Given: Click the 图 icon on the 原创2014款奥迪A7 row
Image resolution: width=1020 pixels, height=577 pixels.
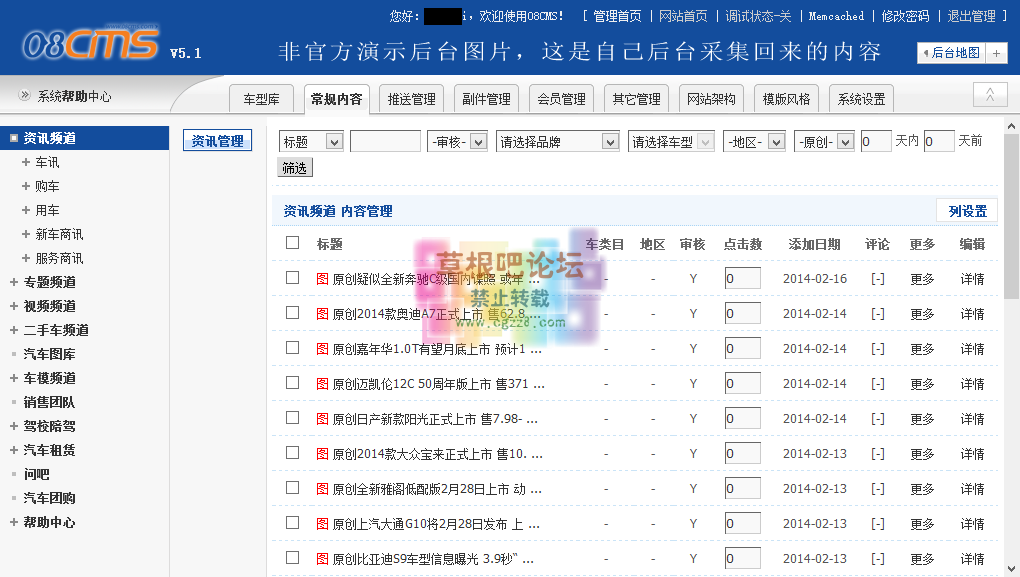Looking at the screenshot, I should click(321, 312).
